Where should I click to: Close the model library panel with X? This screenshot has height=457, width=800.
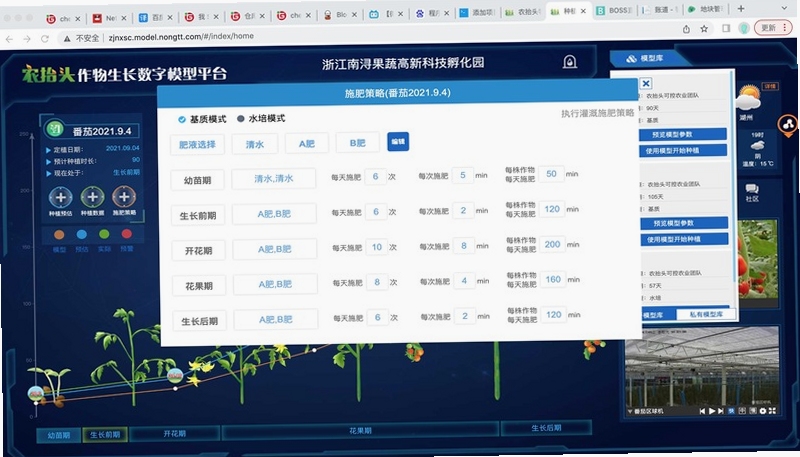click(645, 83)
